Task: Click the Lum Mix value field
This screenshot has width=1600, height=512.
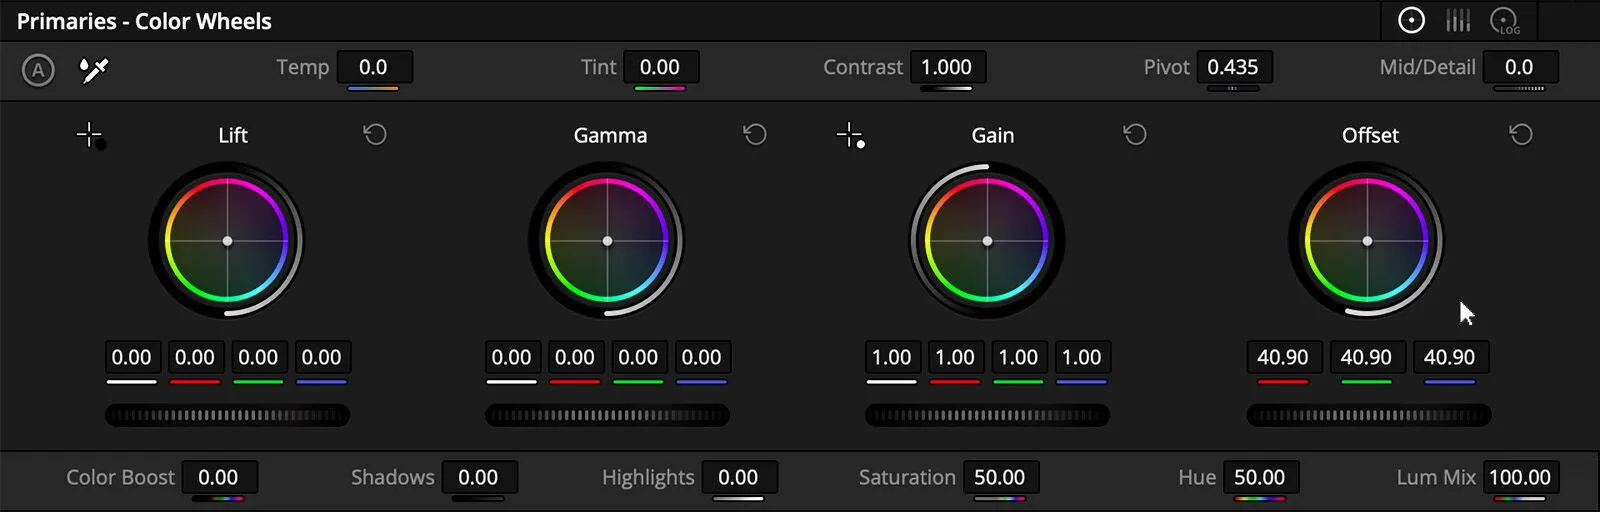Action: pos(1520,477)
